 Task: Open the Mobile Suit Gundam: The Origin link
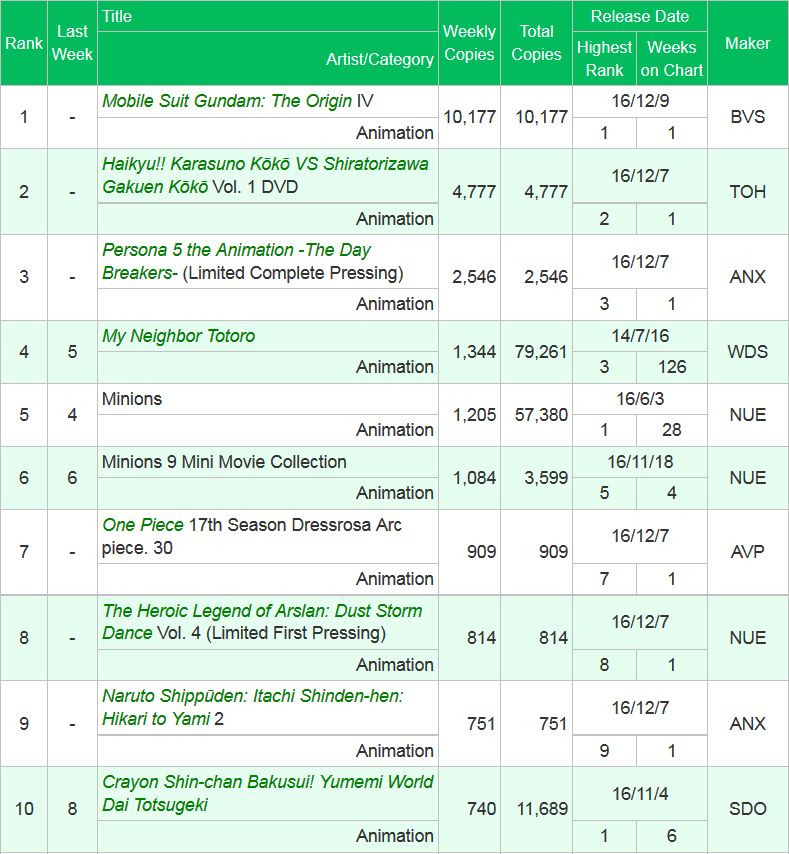click(x=227, y=101)
